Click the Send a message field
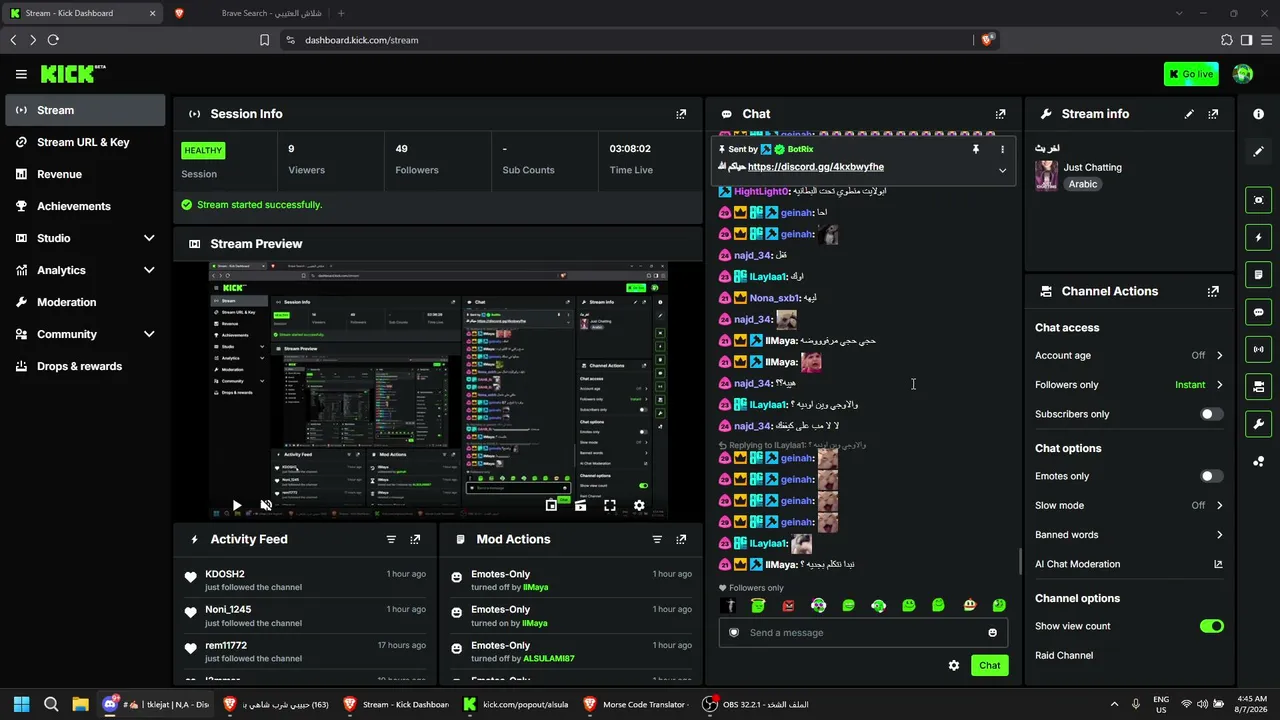 863,632
